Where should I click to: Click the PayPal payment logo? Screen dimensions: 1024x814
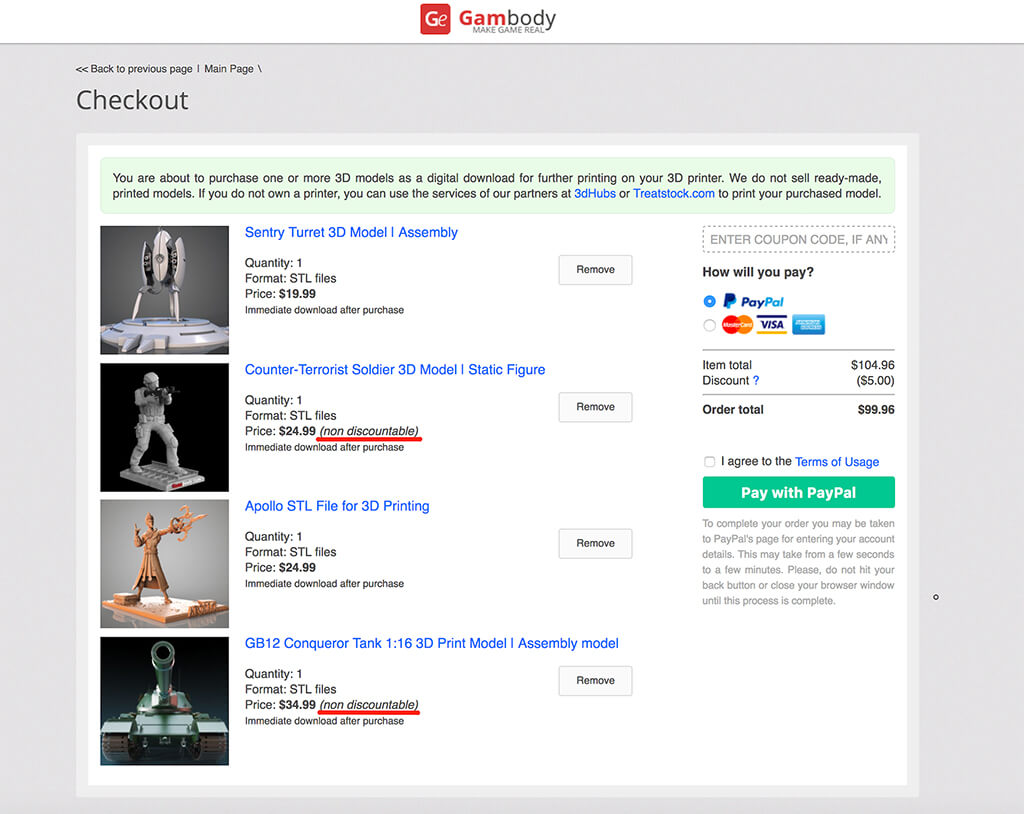click(x=755, y=301)
